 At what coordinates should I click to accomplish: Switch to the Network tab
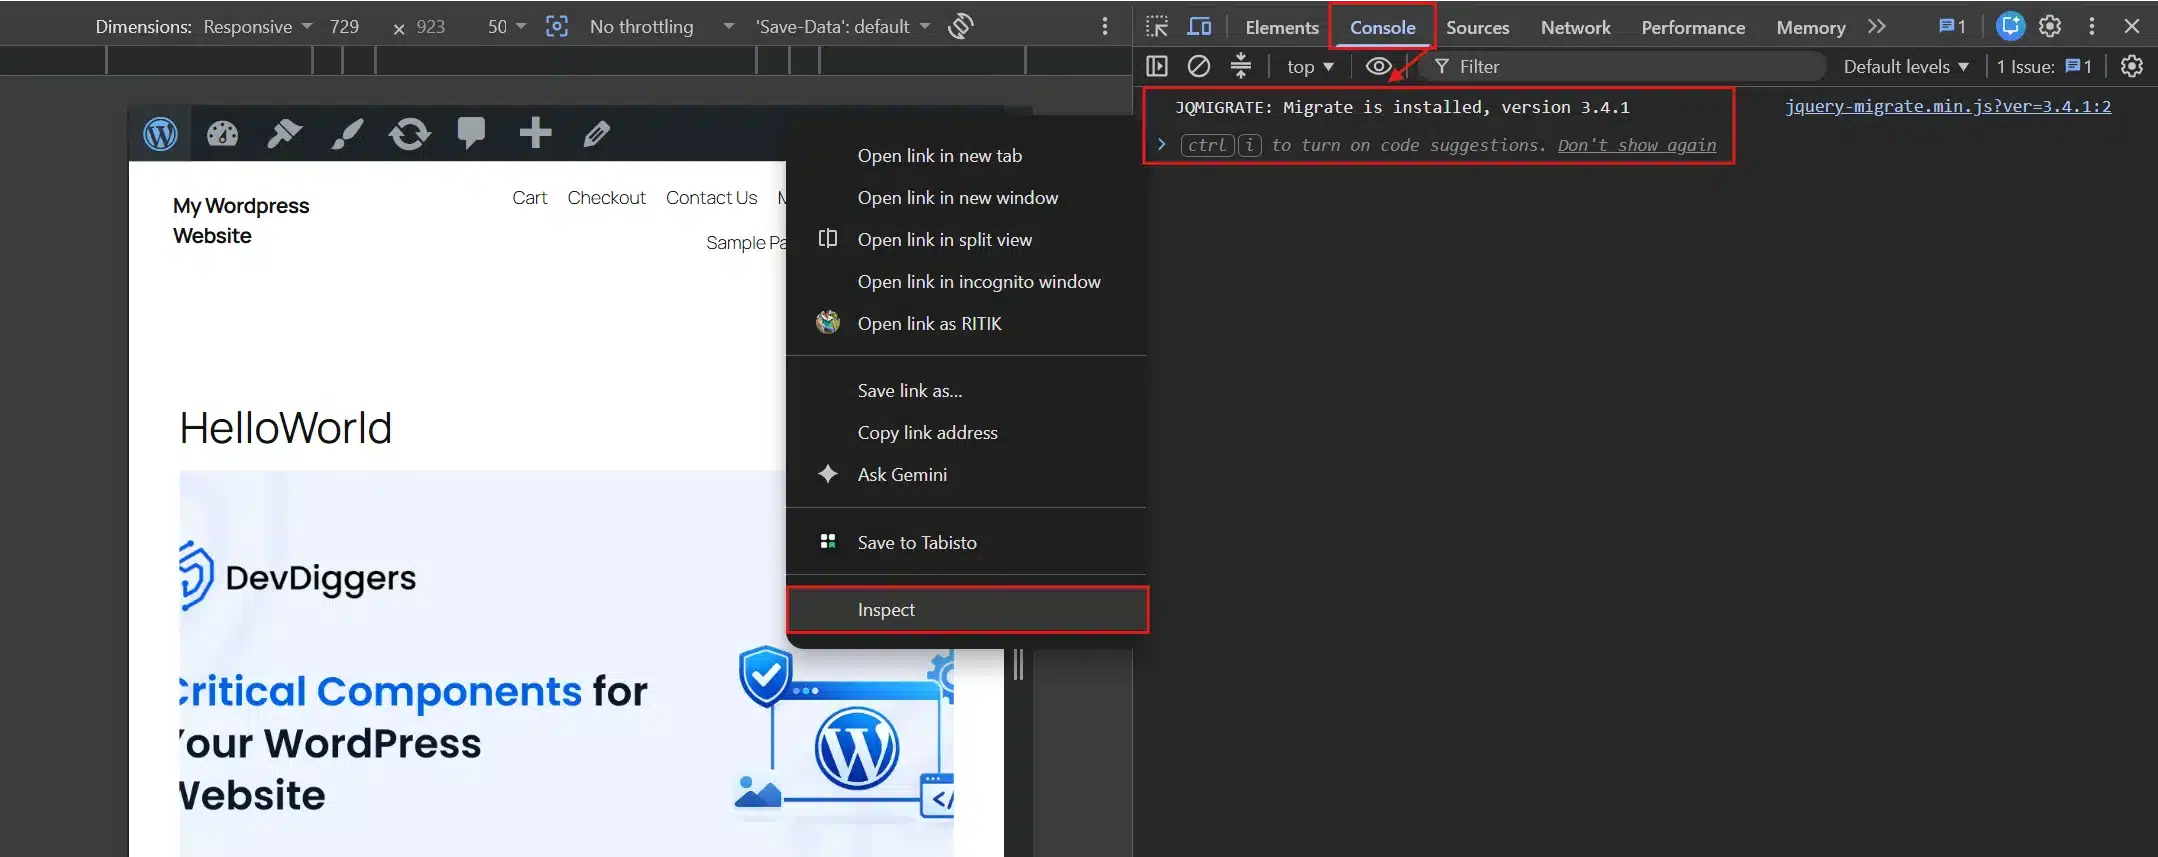1575,28
